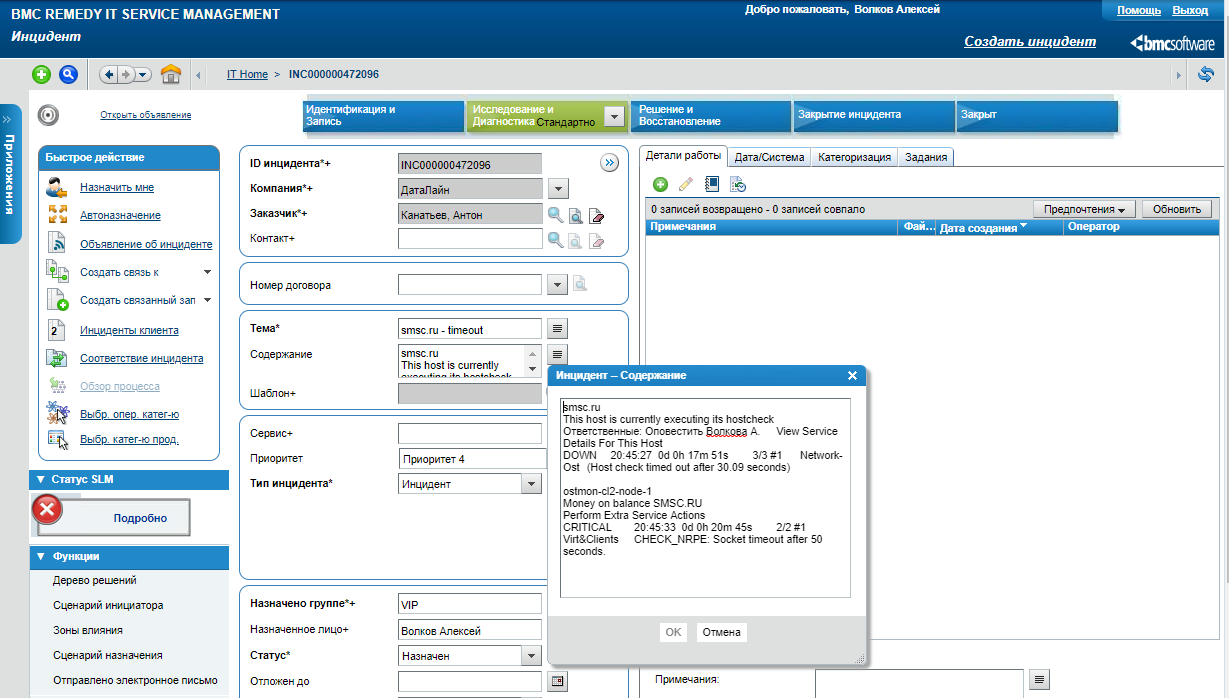Click OK in the Содержание dialog
Screen dimensions: 1229x698
click(x=673, y=632)
